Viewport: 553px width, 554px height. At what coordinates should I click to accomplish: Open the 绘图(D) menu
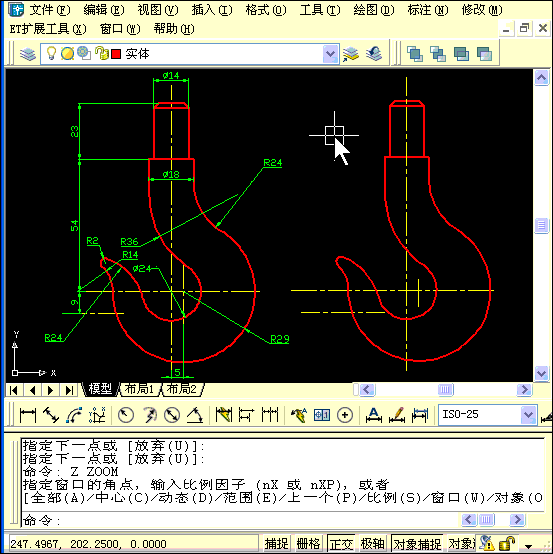pos(374,10)
